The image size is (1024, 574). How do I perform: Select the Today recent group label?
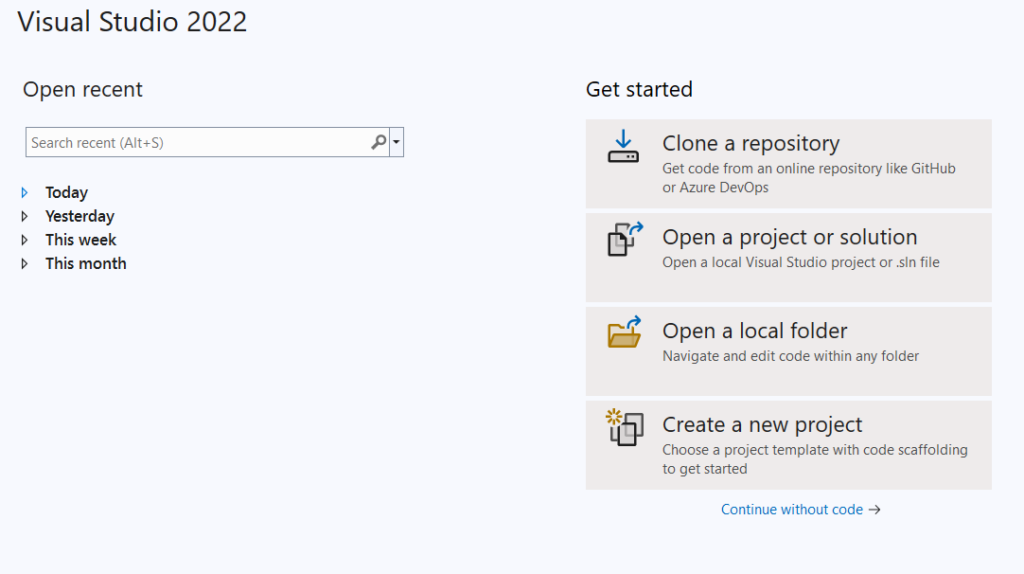tap(66, 193)
